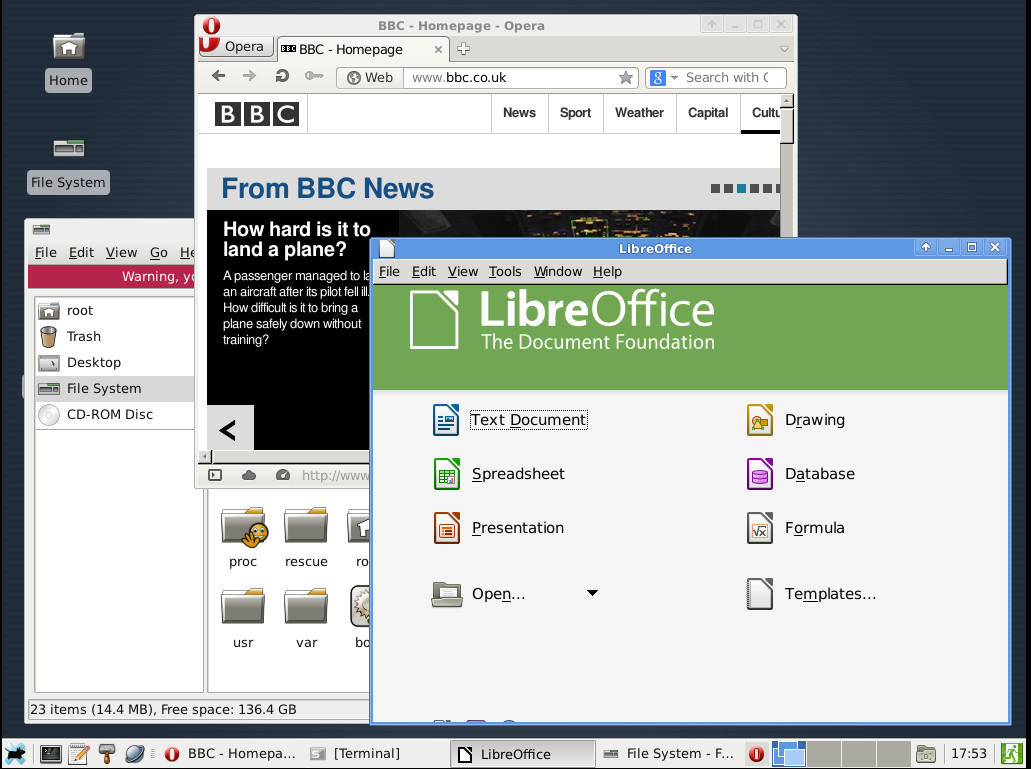Select Desktop in file manager sidebar

[114, 362]
